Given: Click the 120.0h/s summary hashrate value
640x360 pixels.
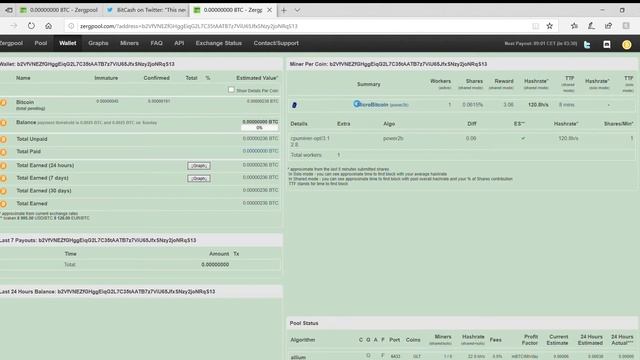Looking at the screenshot, I should point(538,105).
